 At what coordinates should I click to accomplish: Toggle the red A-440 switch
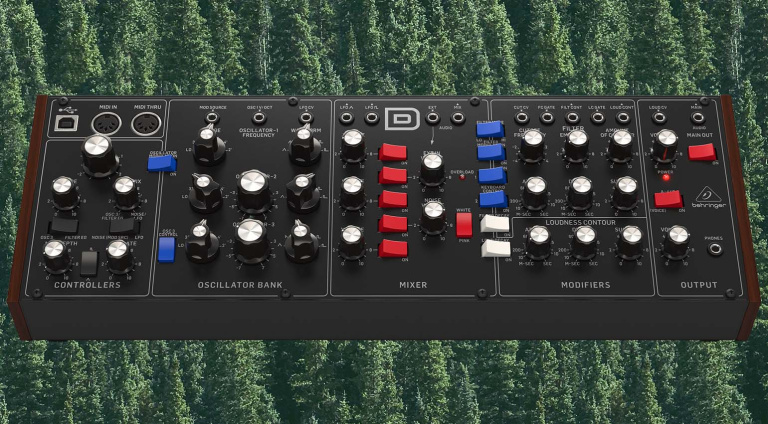tap(667, 199)
